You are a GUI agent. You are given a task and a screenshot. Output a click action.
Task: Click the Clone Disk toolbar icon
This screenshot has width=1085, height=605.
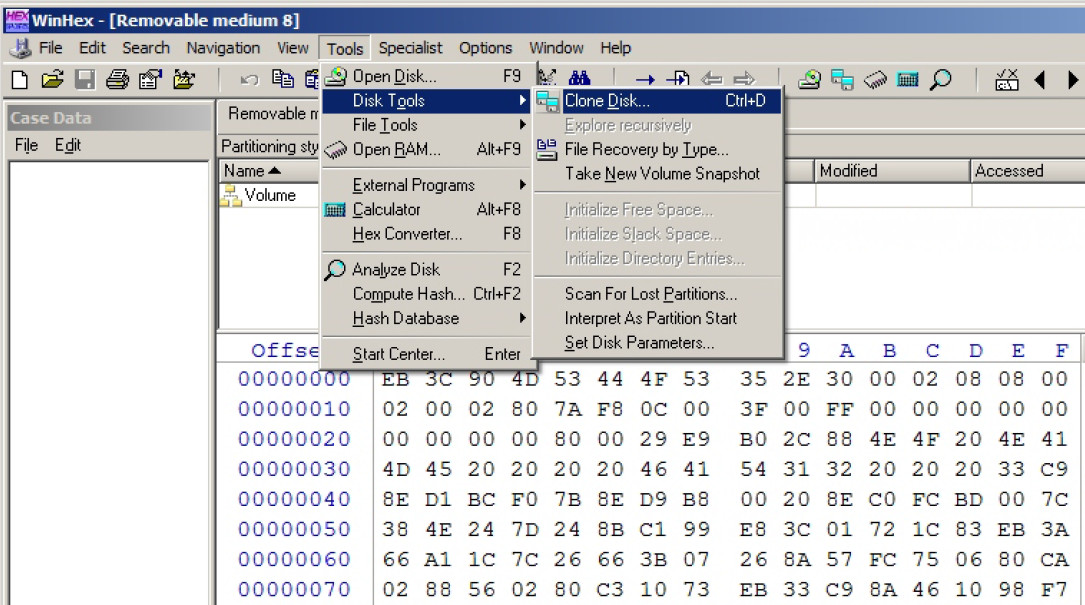coord(842,80)
